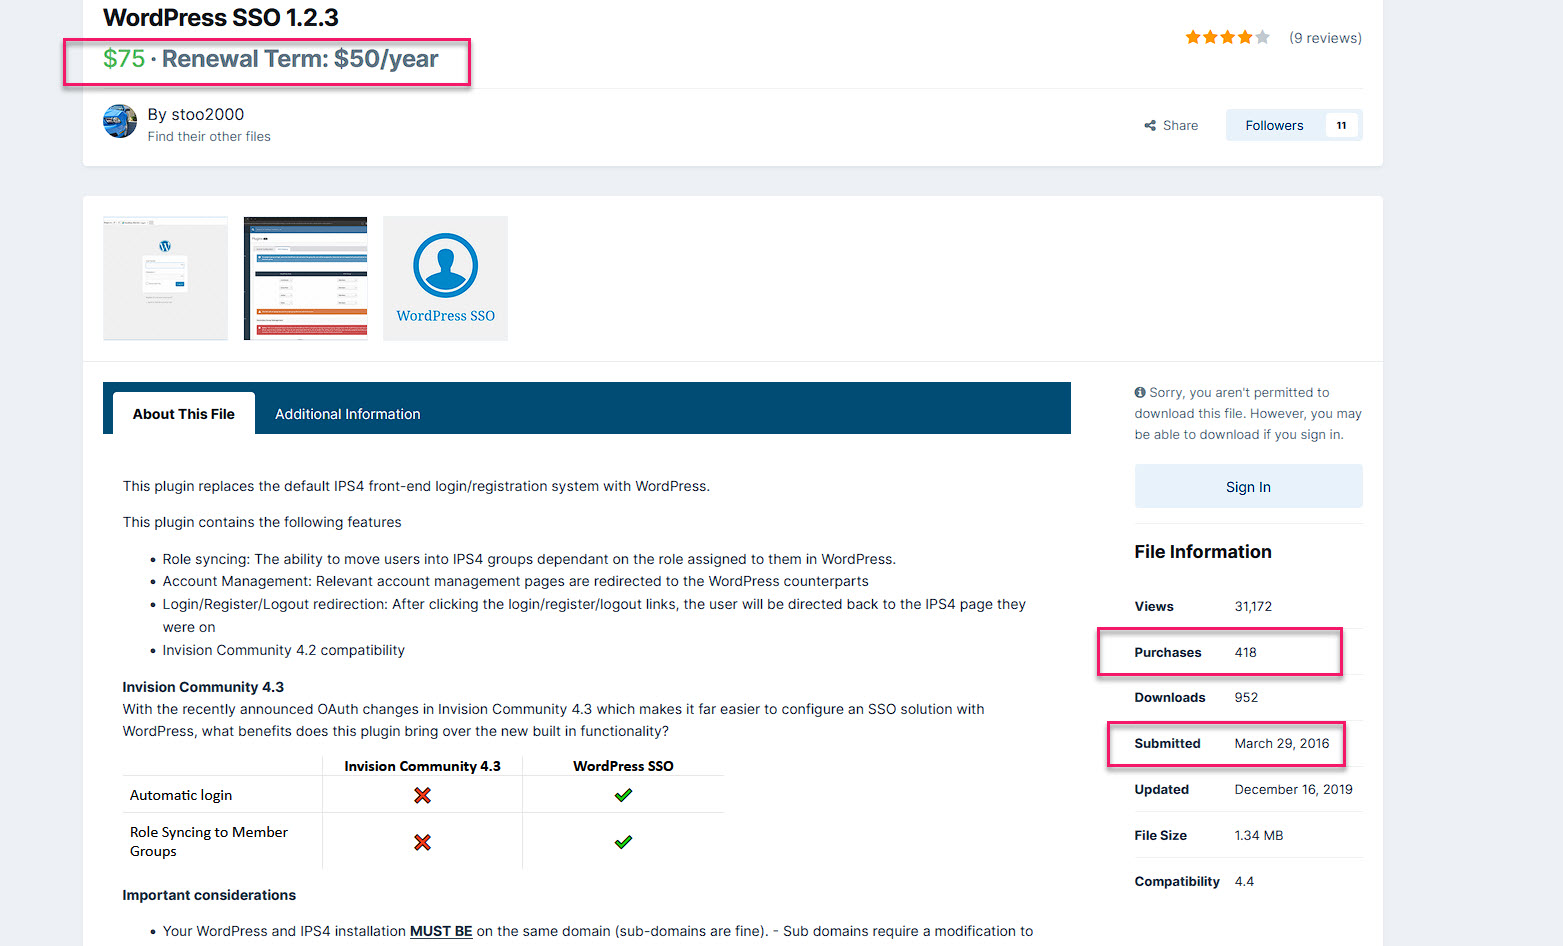
Task: Click the Invision Community 4.3 section heading
Action: [x=203, y=687]
